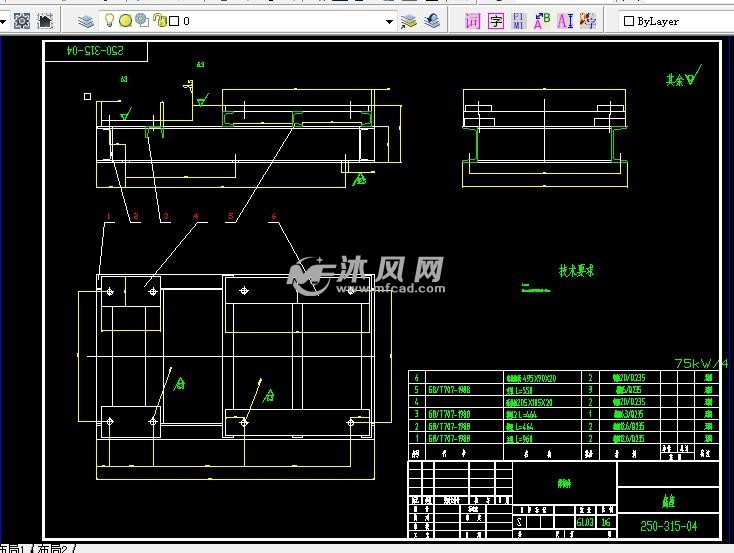
Task: Click the Layer Previous icon
Action: click(x=431, y=20)
